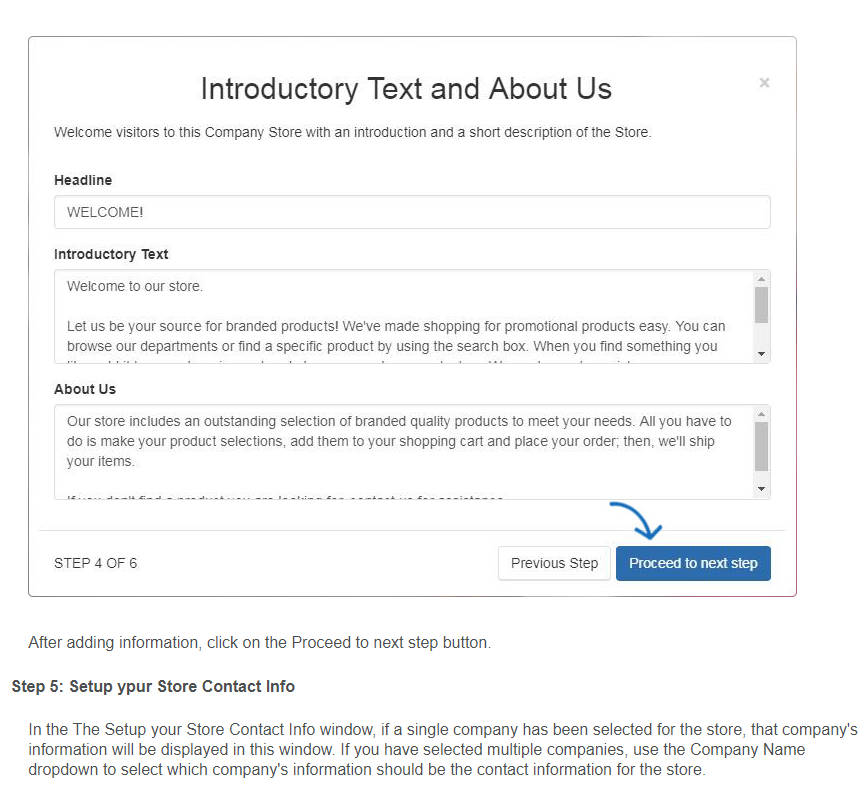
Task: Click the Step 5 Store Contact Info heading
Action: coord(153,686)
